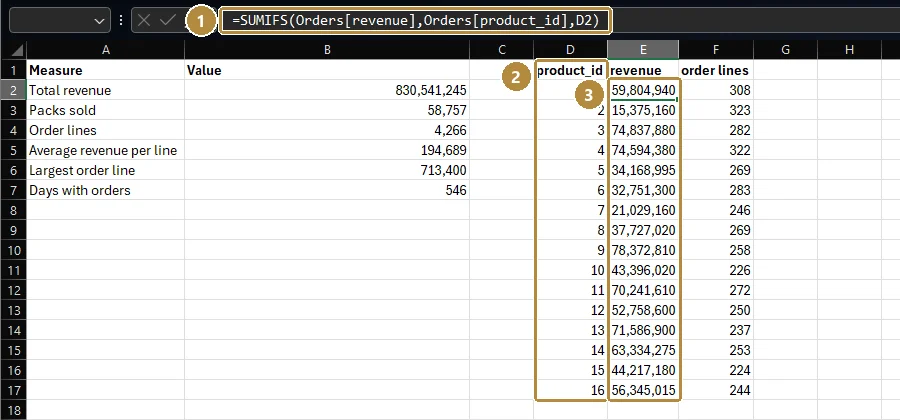The image size is (900, 420).
Task: Click the value 4,266
Action: coord(327,130)
